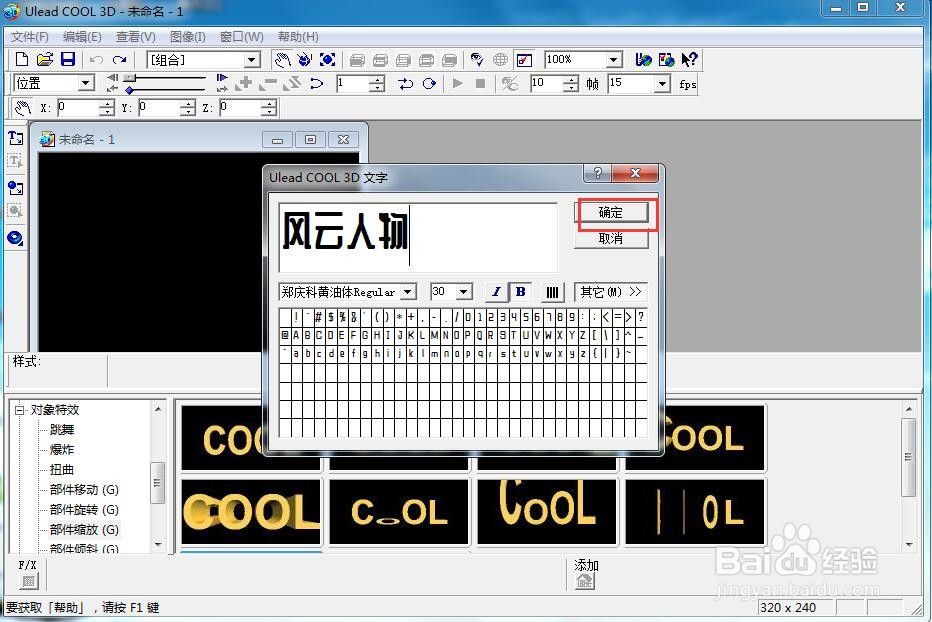Image resolution: width=932 pixels, height=622 pixels.
Task: Select 部件移动 (G) in tree
Action: coord(84,489)
